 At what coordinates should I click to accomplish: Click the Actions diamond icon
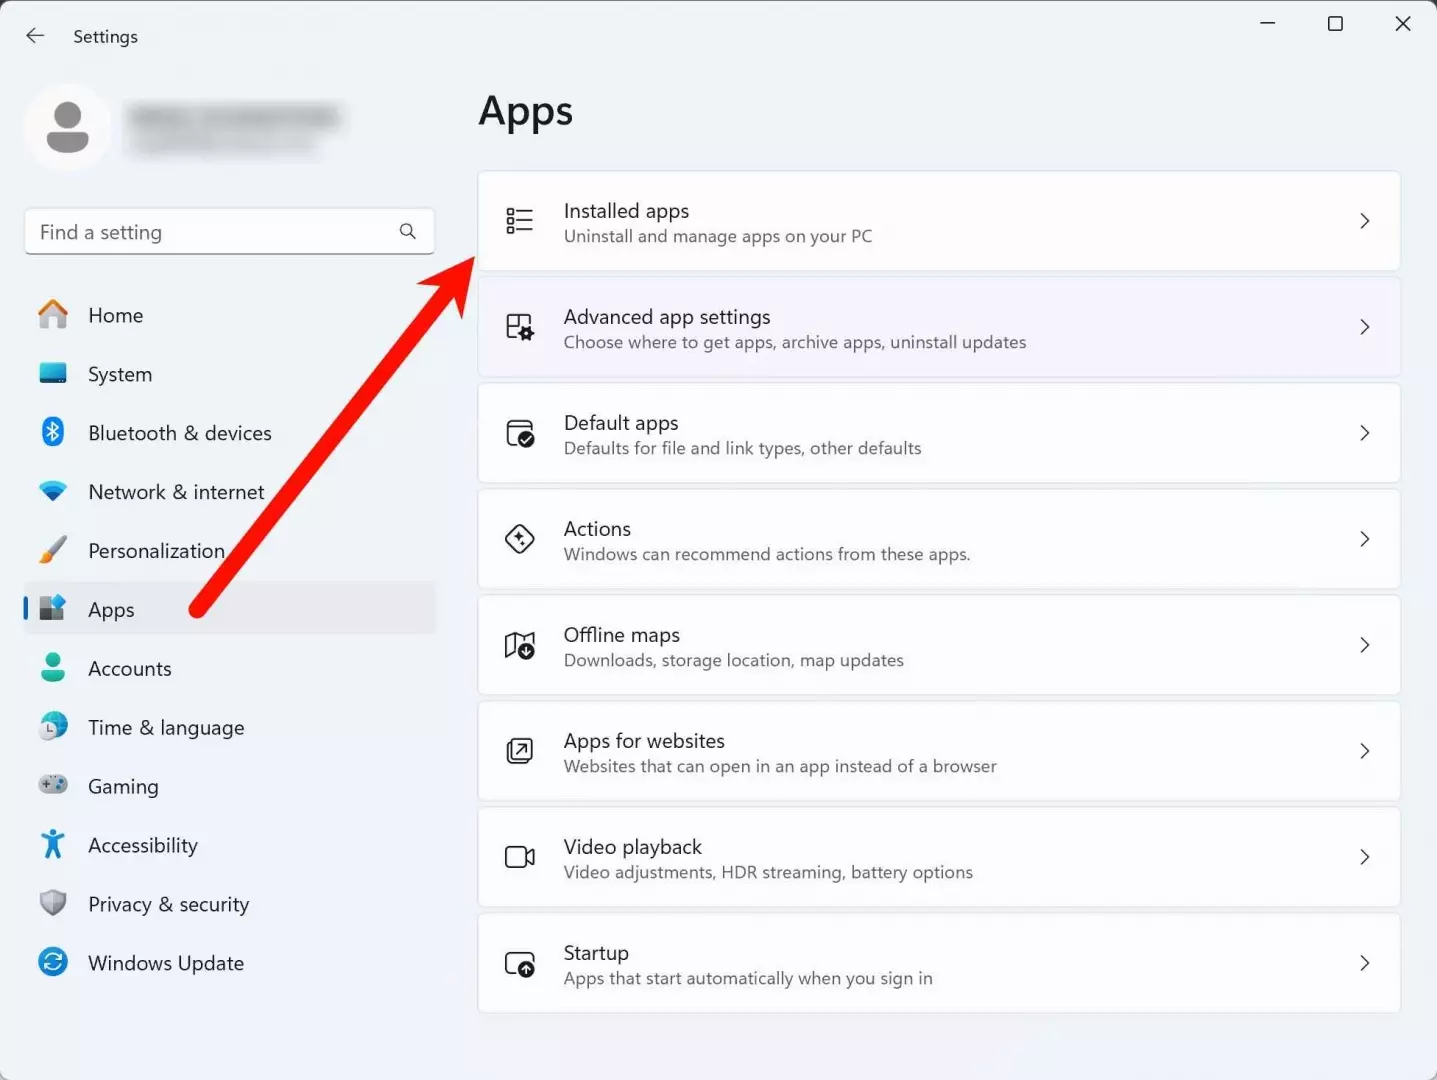point(520,539)
